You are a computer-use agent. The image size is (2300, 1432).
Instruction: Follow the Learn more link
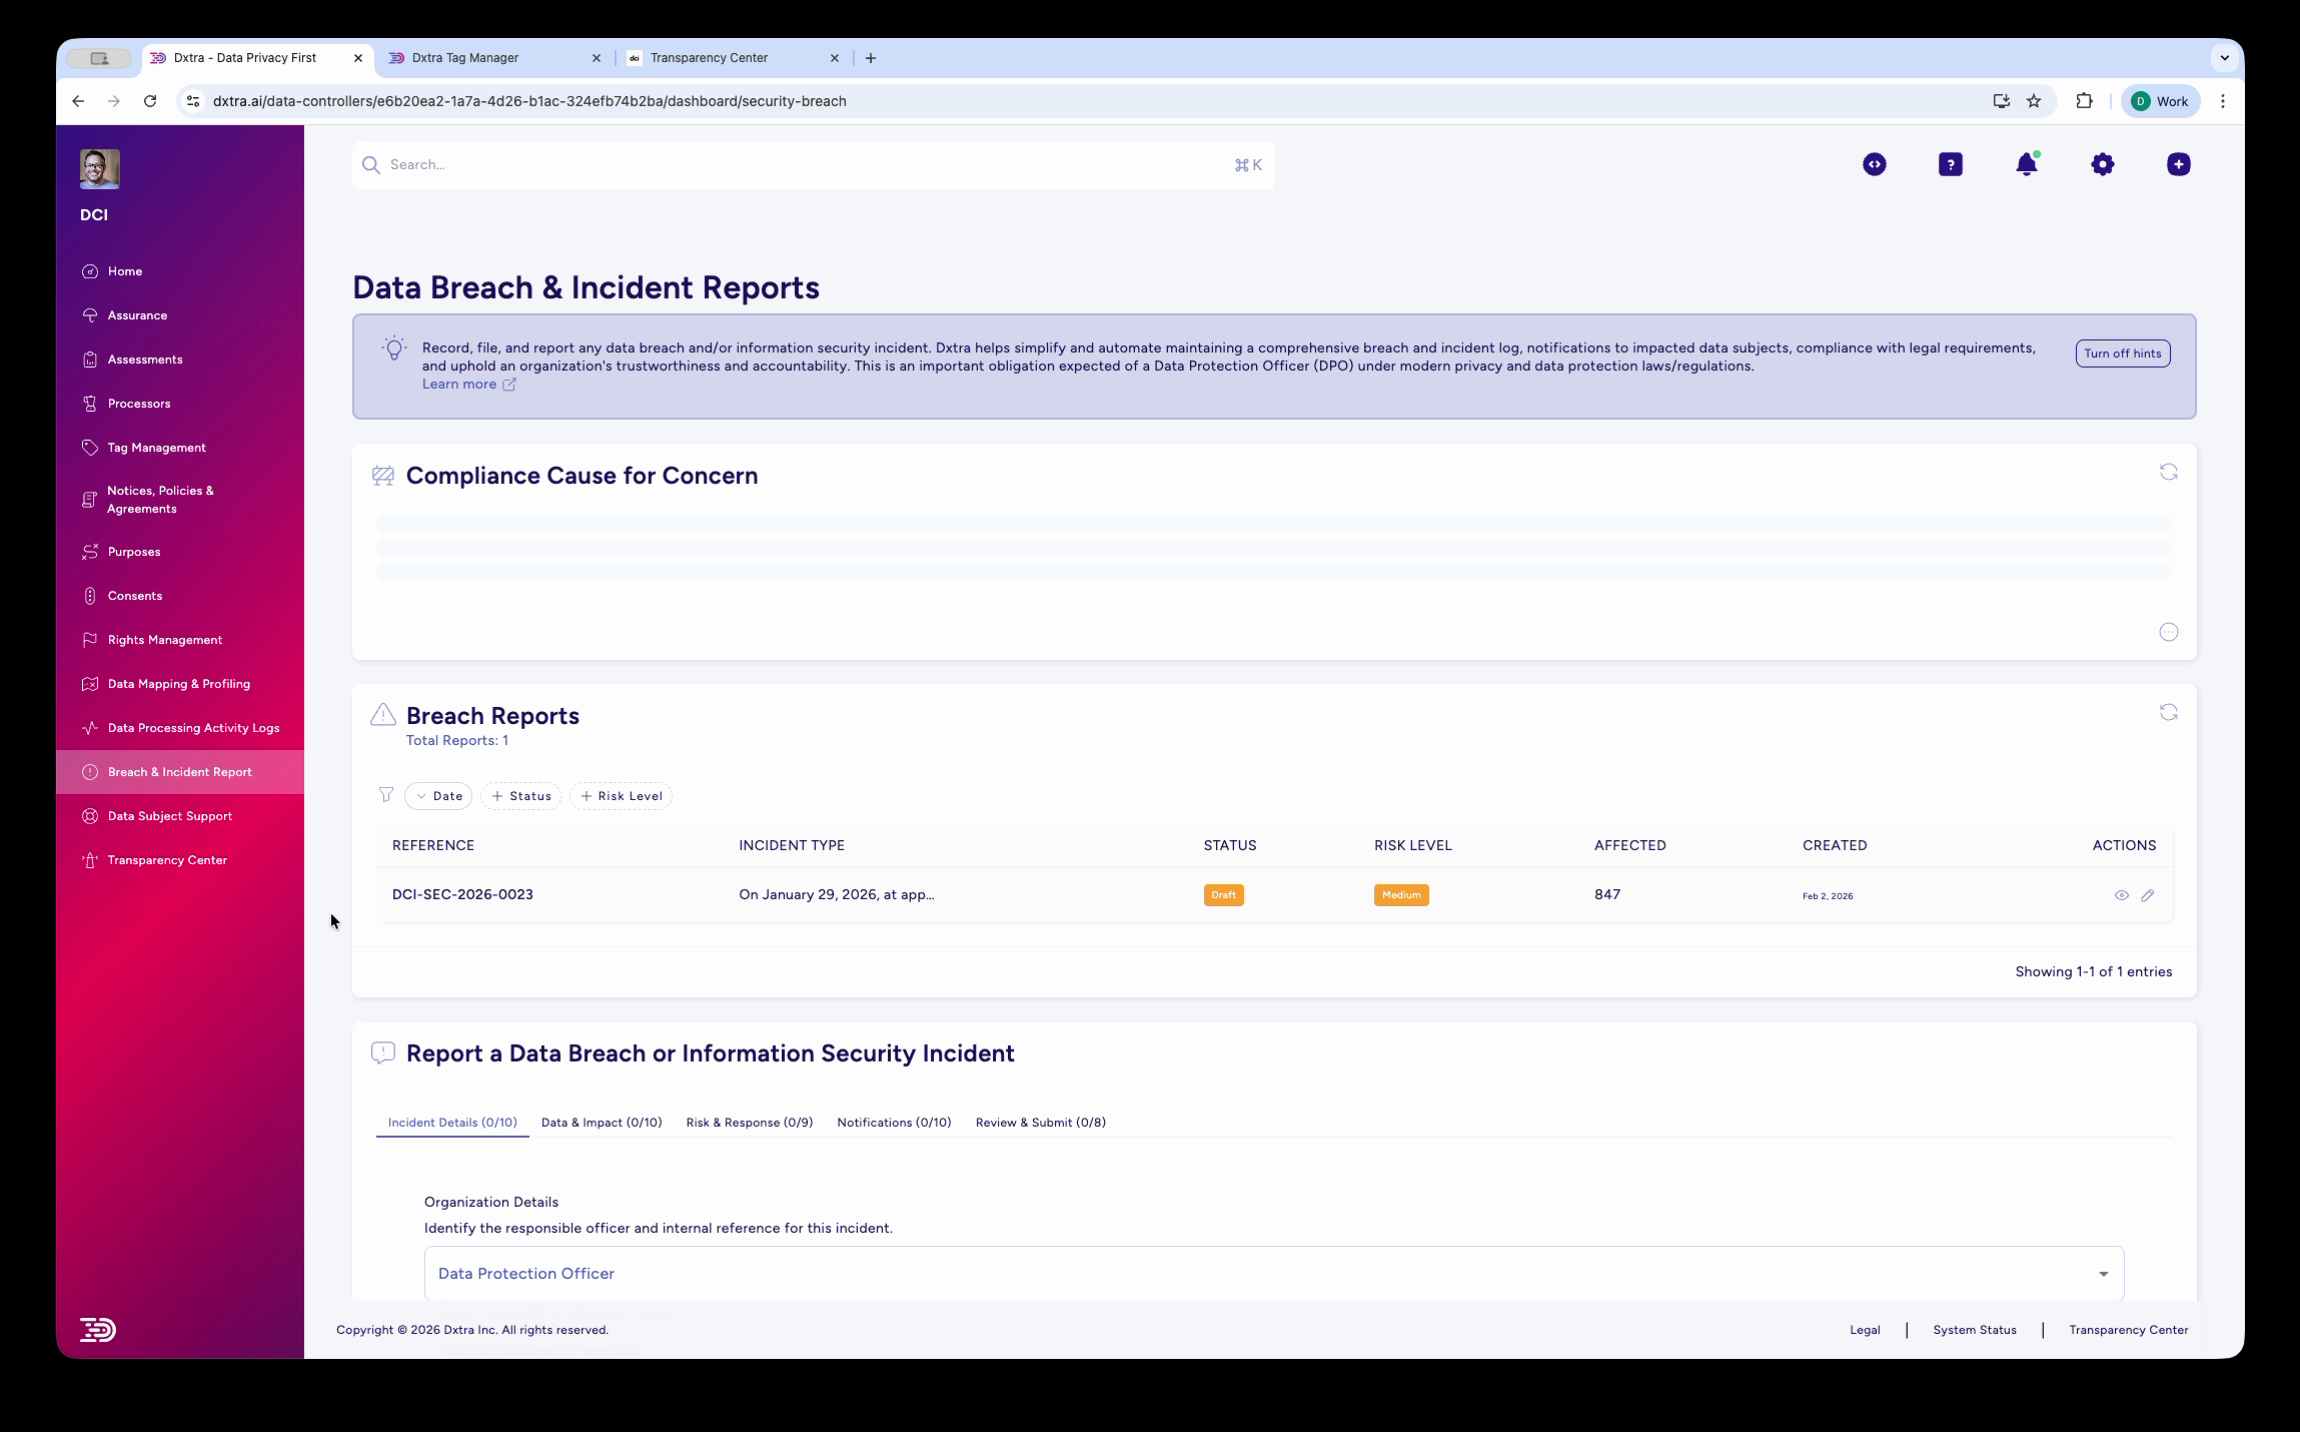[x=461, y=383]
